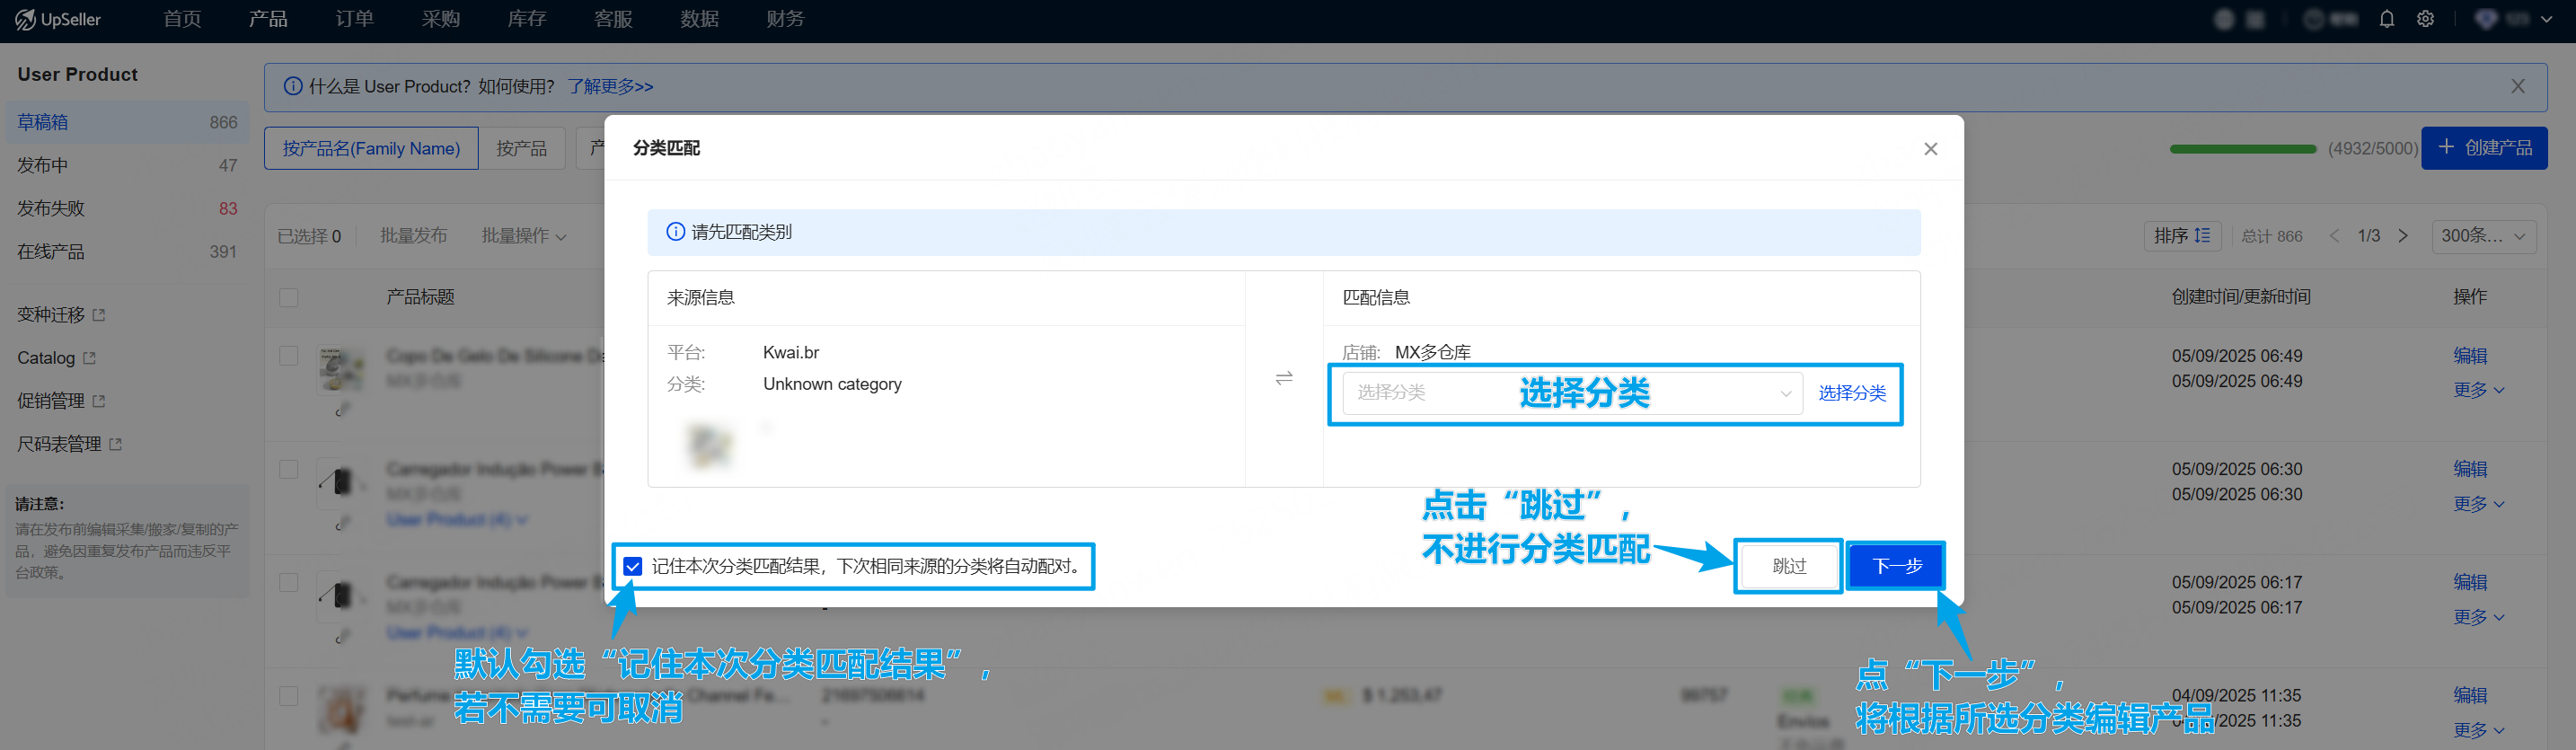Select 在线产品 in sidebar
This screenshot has height=750, width=2576.
coord(127,251)
